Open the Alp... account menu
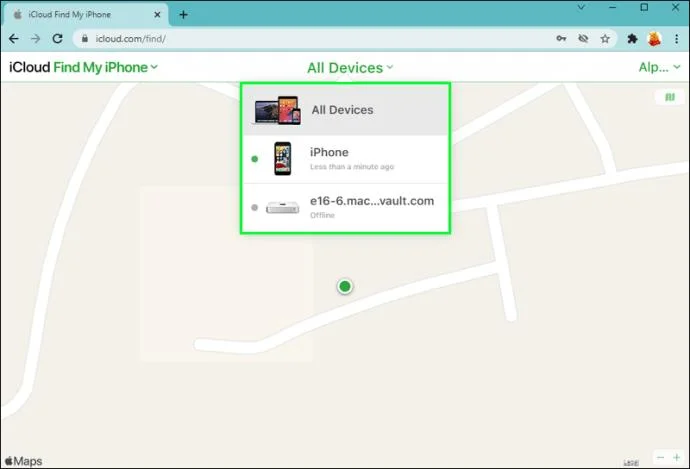690x469 pixels. coord(659,67)
